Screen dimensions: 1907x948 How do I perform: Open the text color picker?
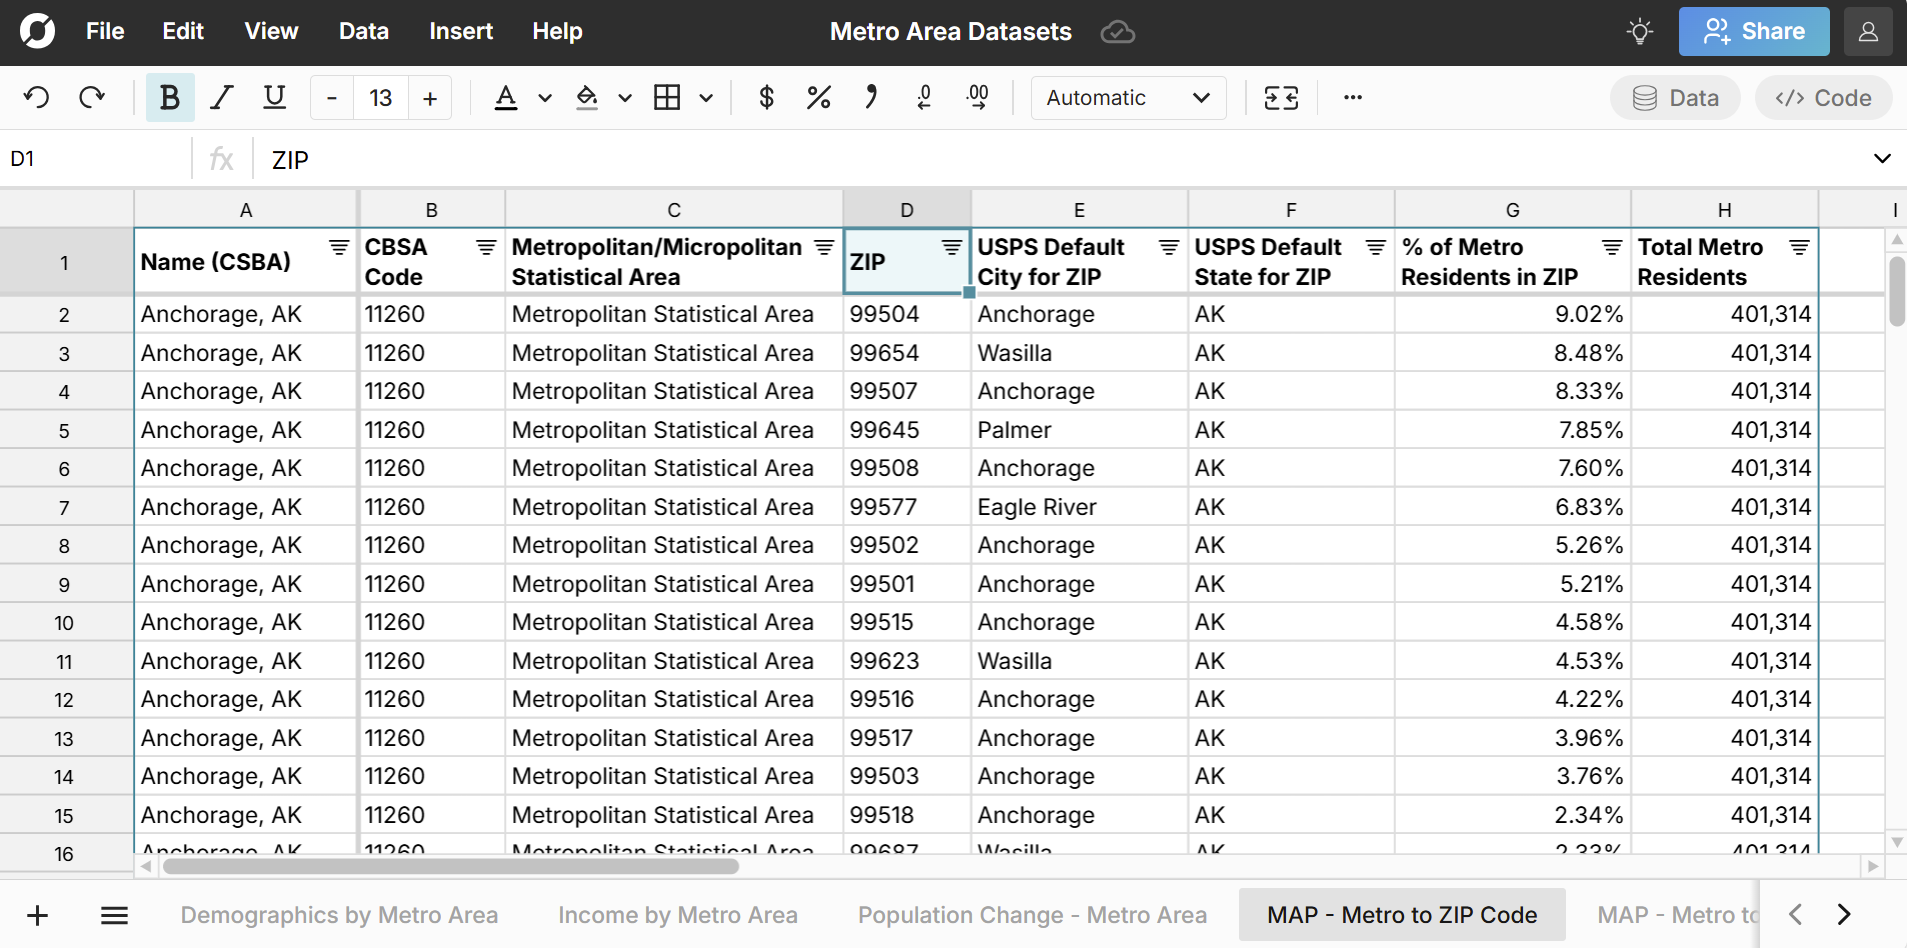tap(508, 97)
